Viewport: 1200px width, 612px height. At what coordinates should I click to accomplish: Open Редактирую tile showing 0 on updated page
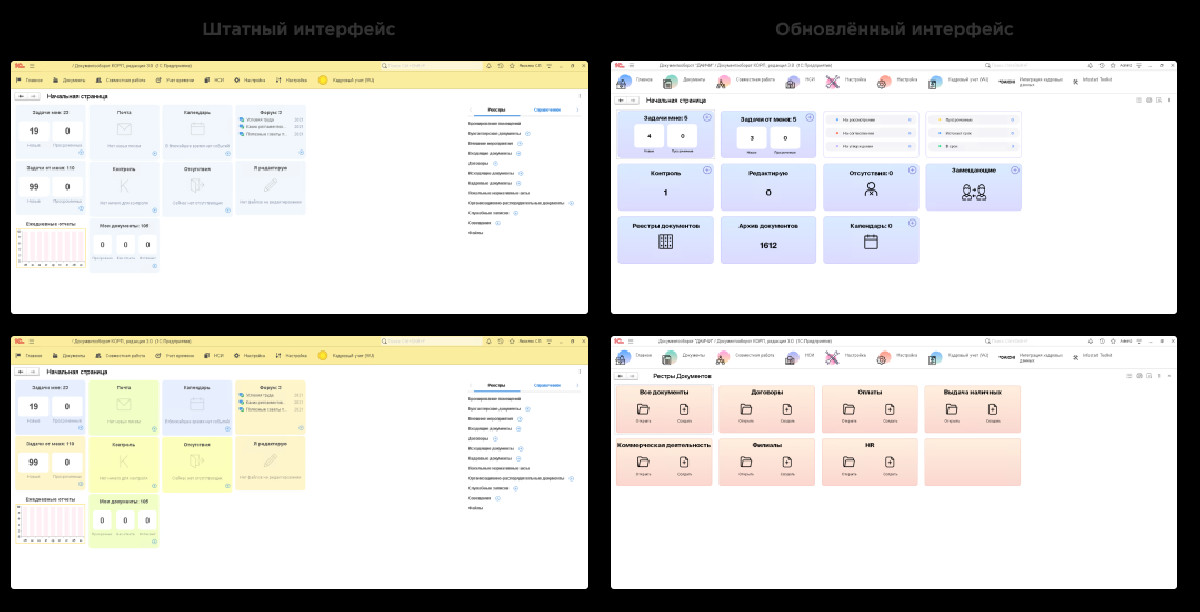coord(768,187)
